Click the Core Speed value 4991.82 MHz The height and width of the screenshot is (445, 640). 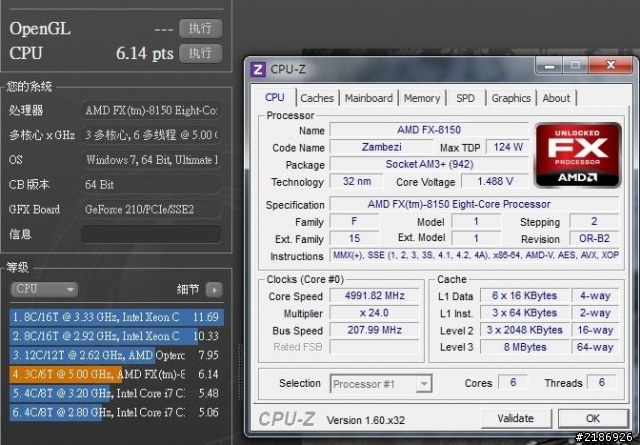(374, 296)
